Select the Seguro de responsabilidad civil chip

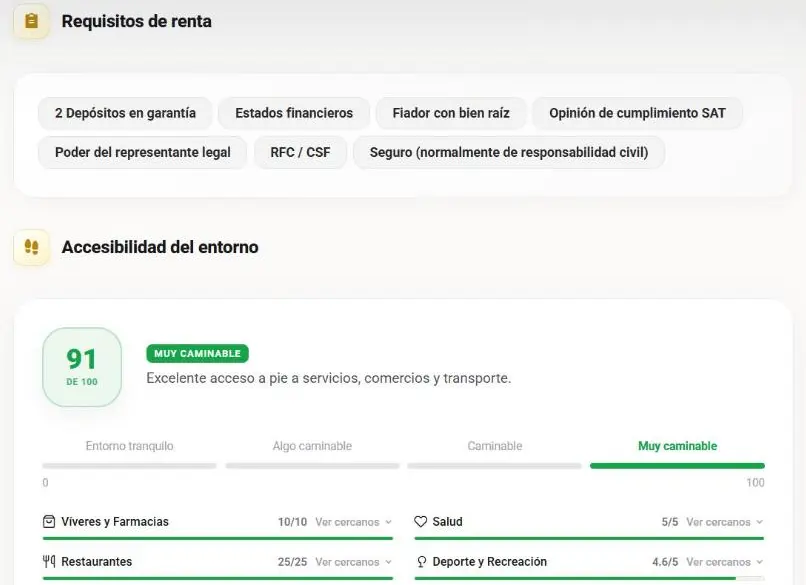pos(509,153)
